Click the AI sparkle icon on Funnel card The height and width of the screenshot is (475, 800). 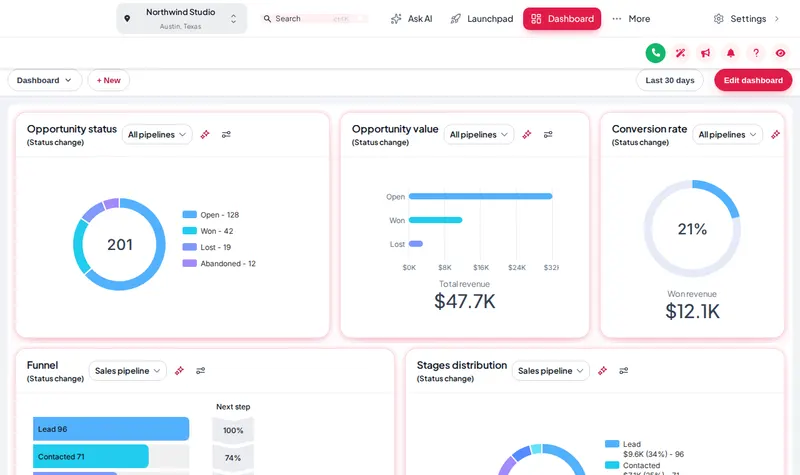pyautogui.click(x=179, y=370)
